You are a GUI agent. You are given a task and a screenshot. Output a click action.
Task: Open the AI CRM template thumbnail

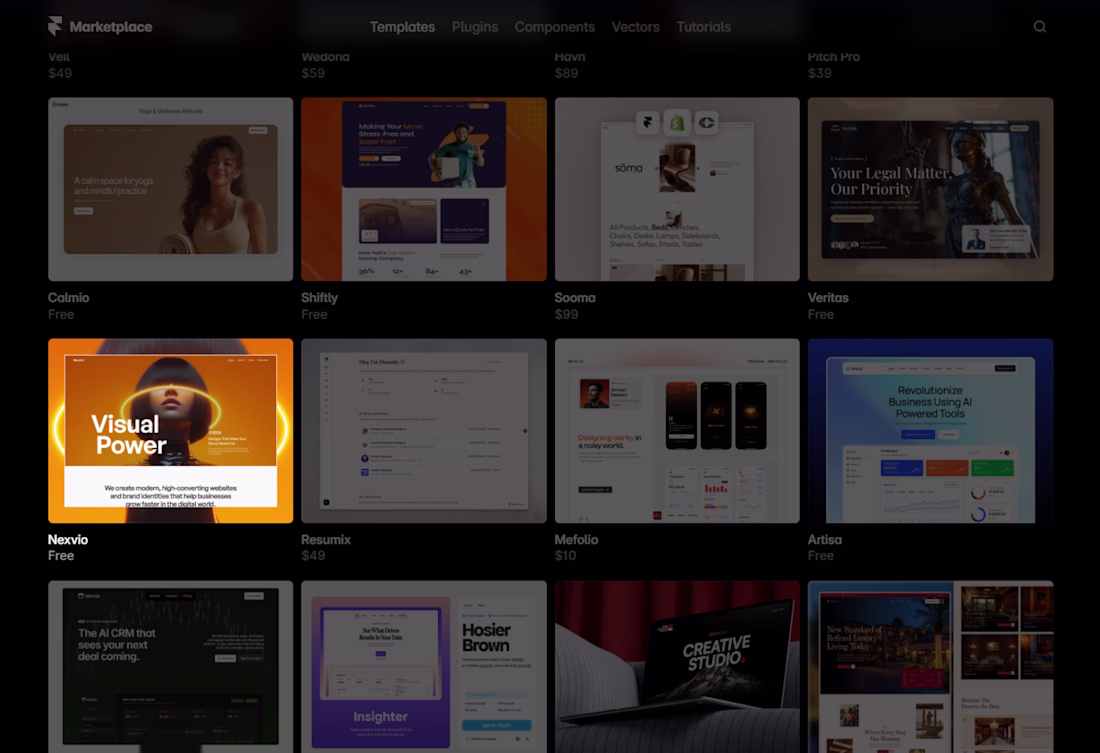[170, 667]
